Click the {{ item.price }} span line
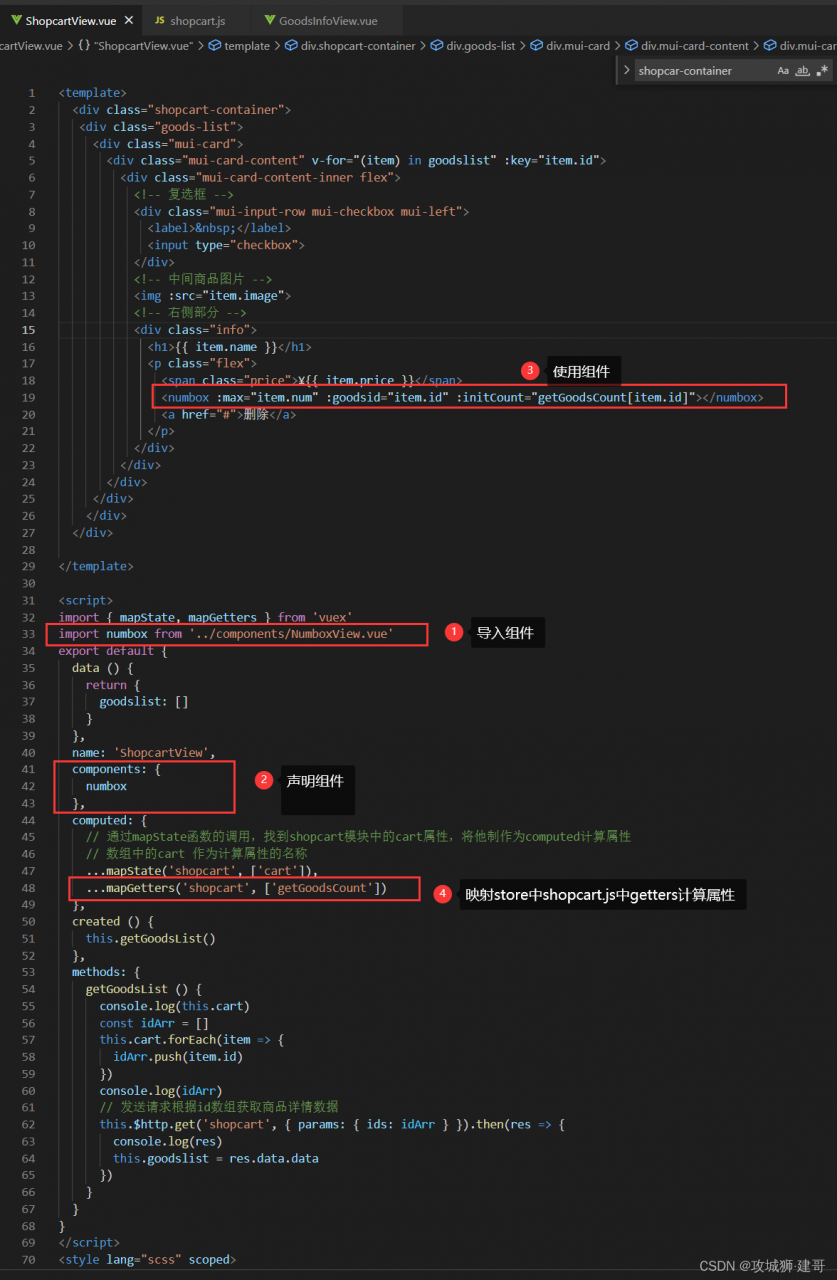Viewport: 837px width, 1280px height. point(311,381)
